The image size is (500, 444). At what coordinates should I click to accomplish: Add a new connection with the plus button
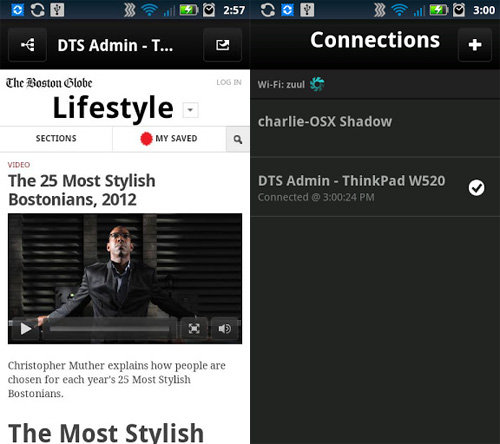tap(475, 45)
